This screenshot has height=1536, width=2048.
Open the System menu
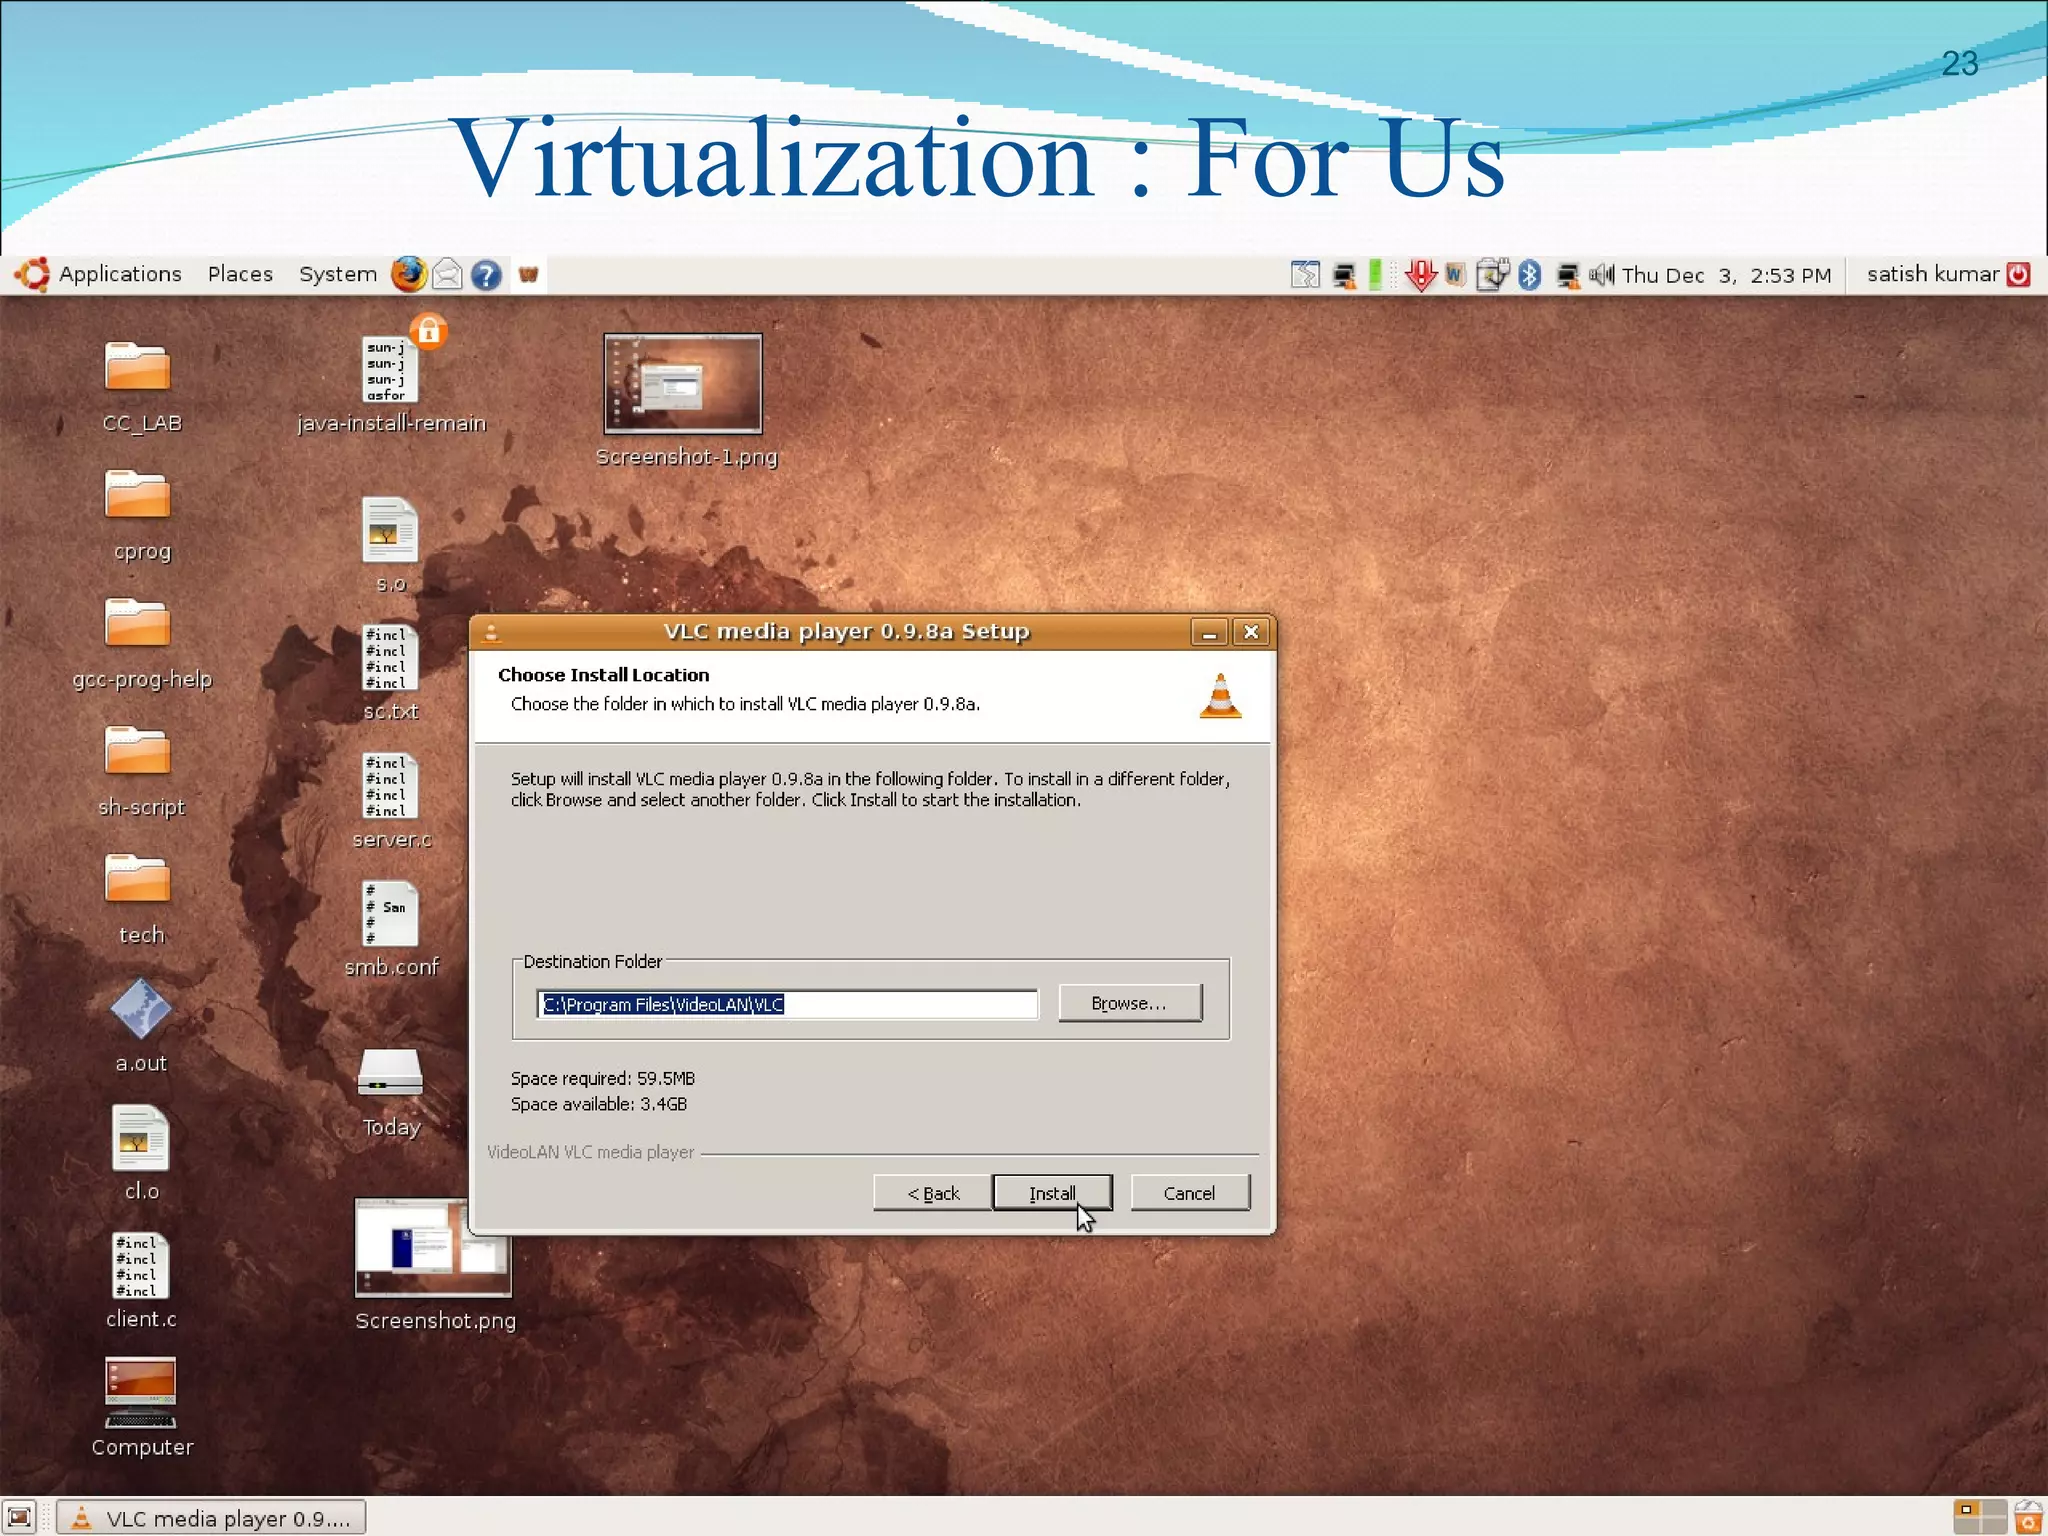click(x=338, y=274)
